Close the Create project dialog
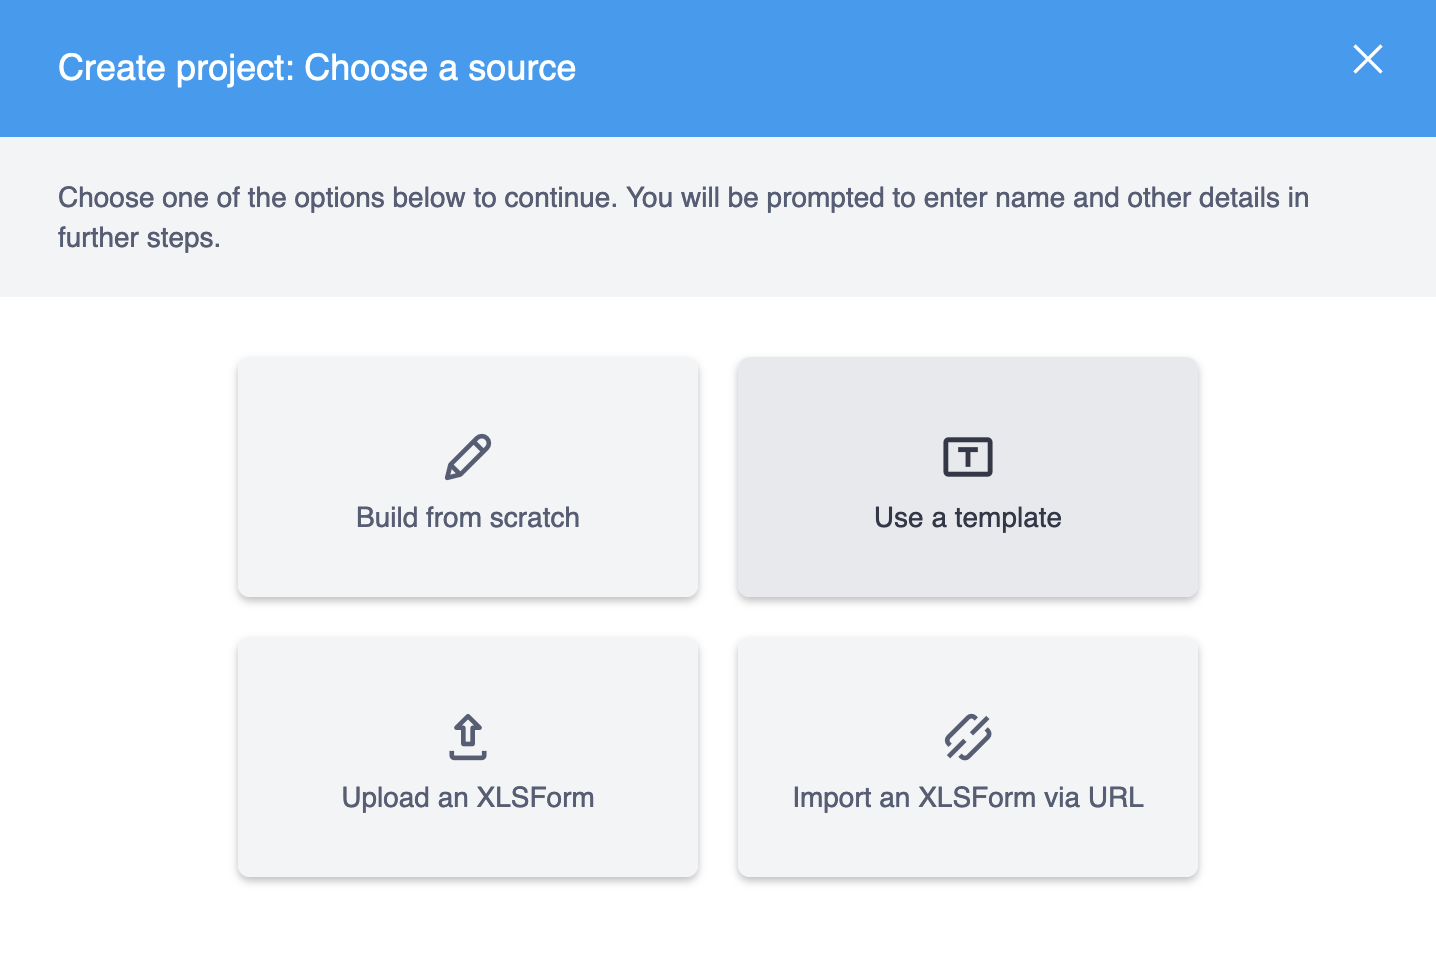1436x956 pixels. 1367,59
